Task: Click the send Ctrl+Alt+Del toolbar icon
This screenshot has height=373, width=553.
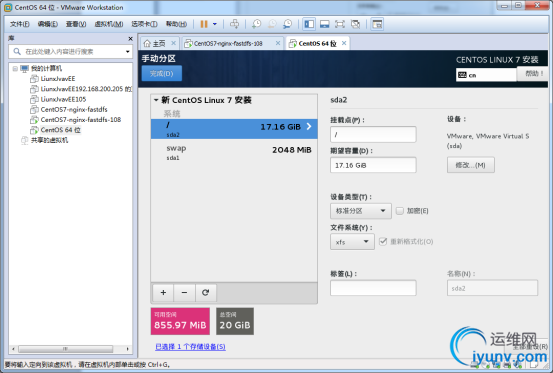Action: tap(234, 24)
